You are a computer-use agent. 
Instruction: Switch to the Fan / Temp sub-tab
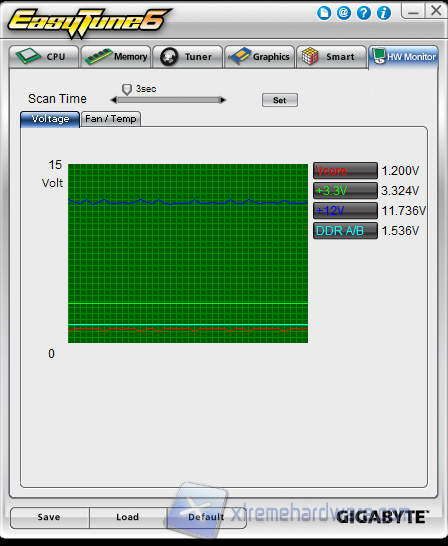point(111,119)
